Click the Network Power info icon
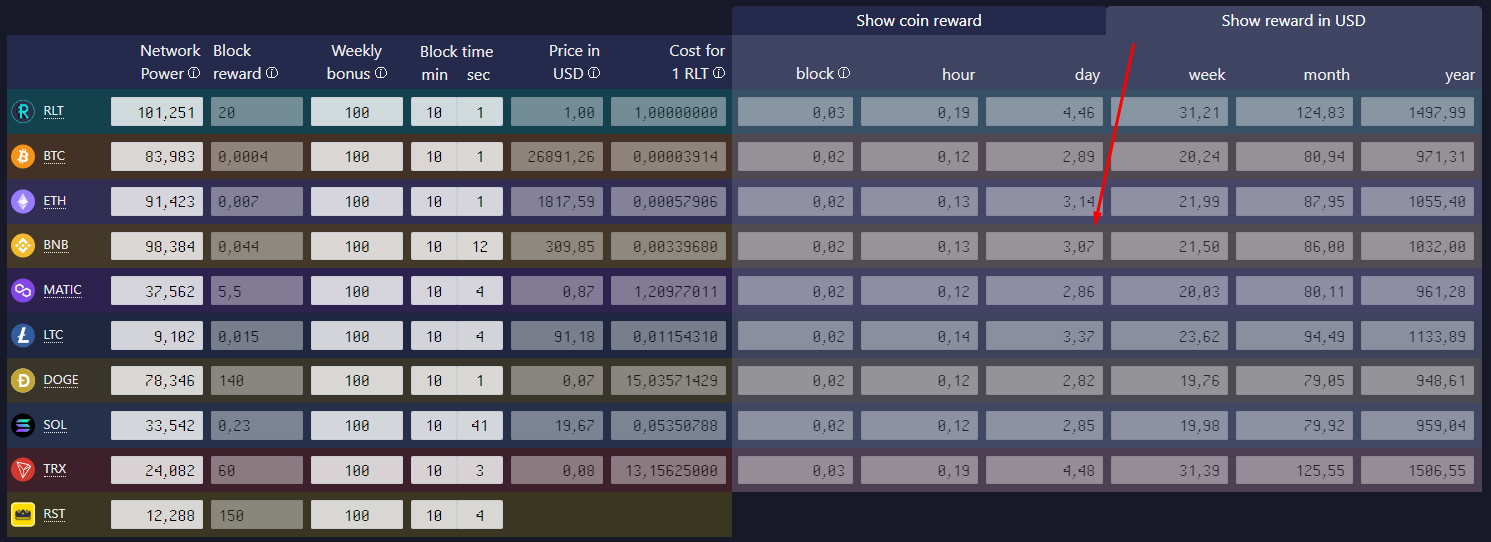 click(x=194, y=74)
